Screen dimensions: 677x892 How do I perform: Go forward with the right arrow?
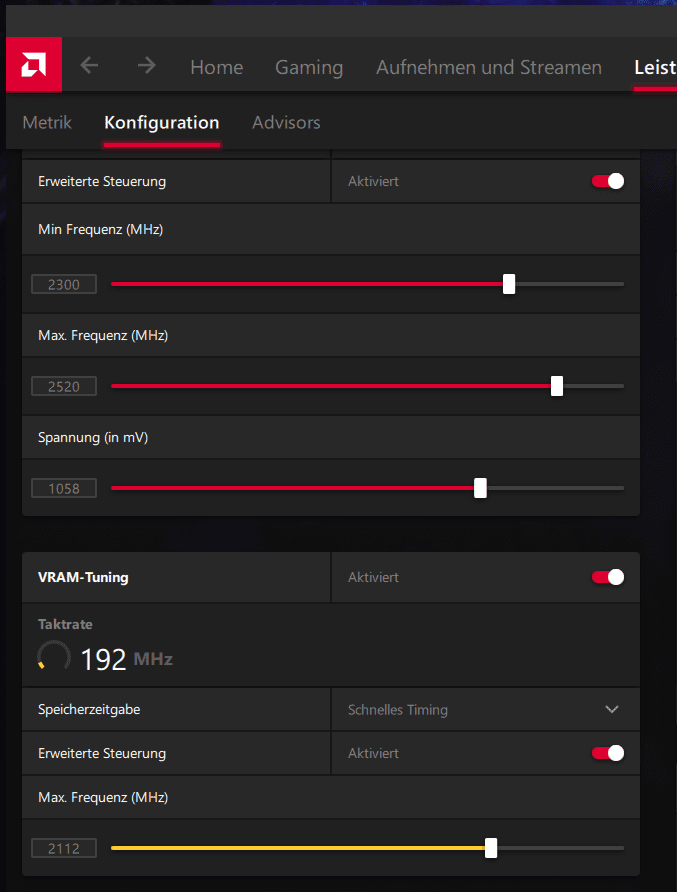pos(147,66)
